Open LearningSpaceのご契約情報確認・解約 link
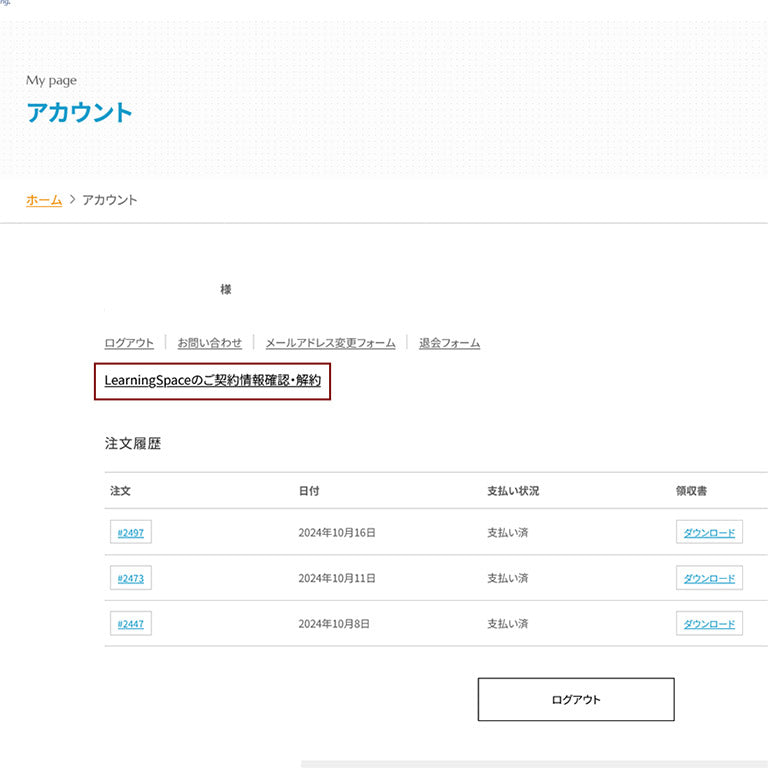The width and height of the screenshot is (768, 768). point(213,381)
